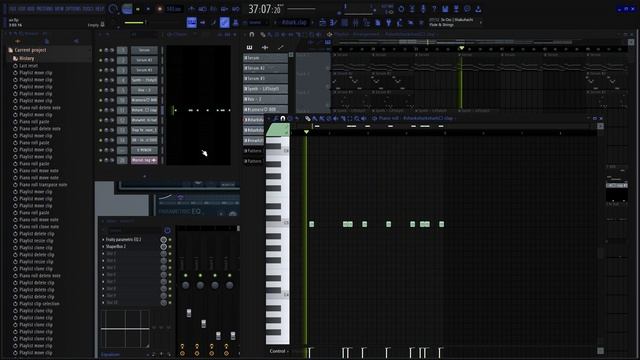Click highlighted link icon in second toolbar row
The height and width of the screenshot is (360, 640).
[x=224, y=22]
